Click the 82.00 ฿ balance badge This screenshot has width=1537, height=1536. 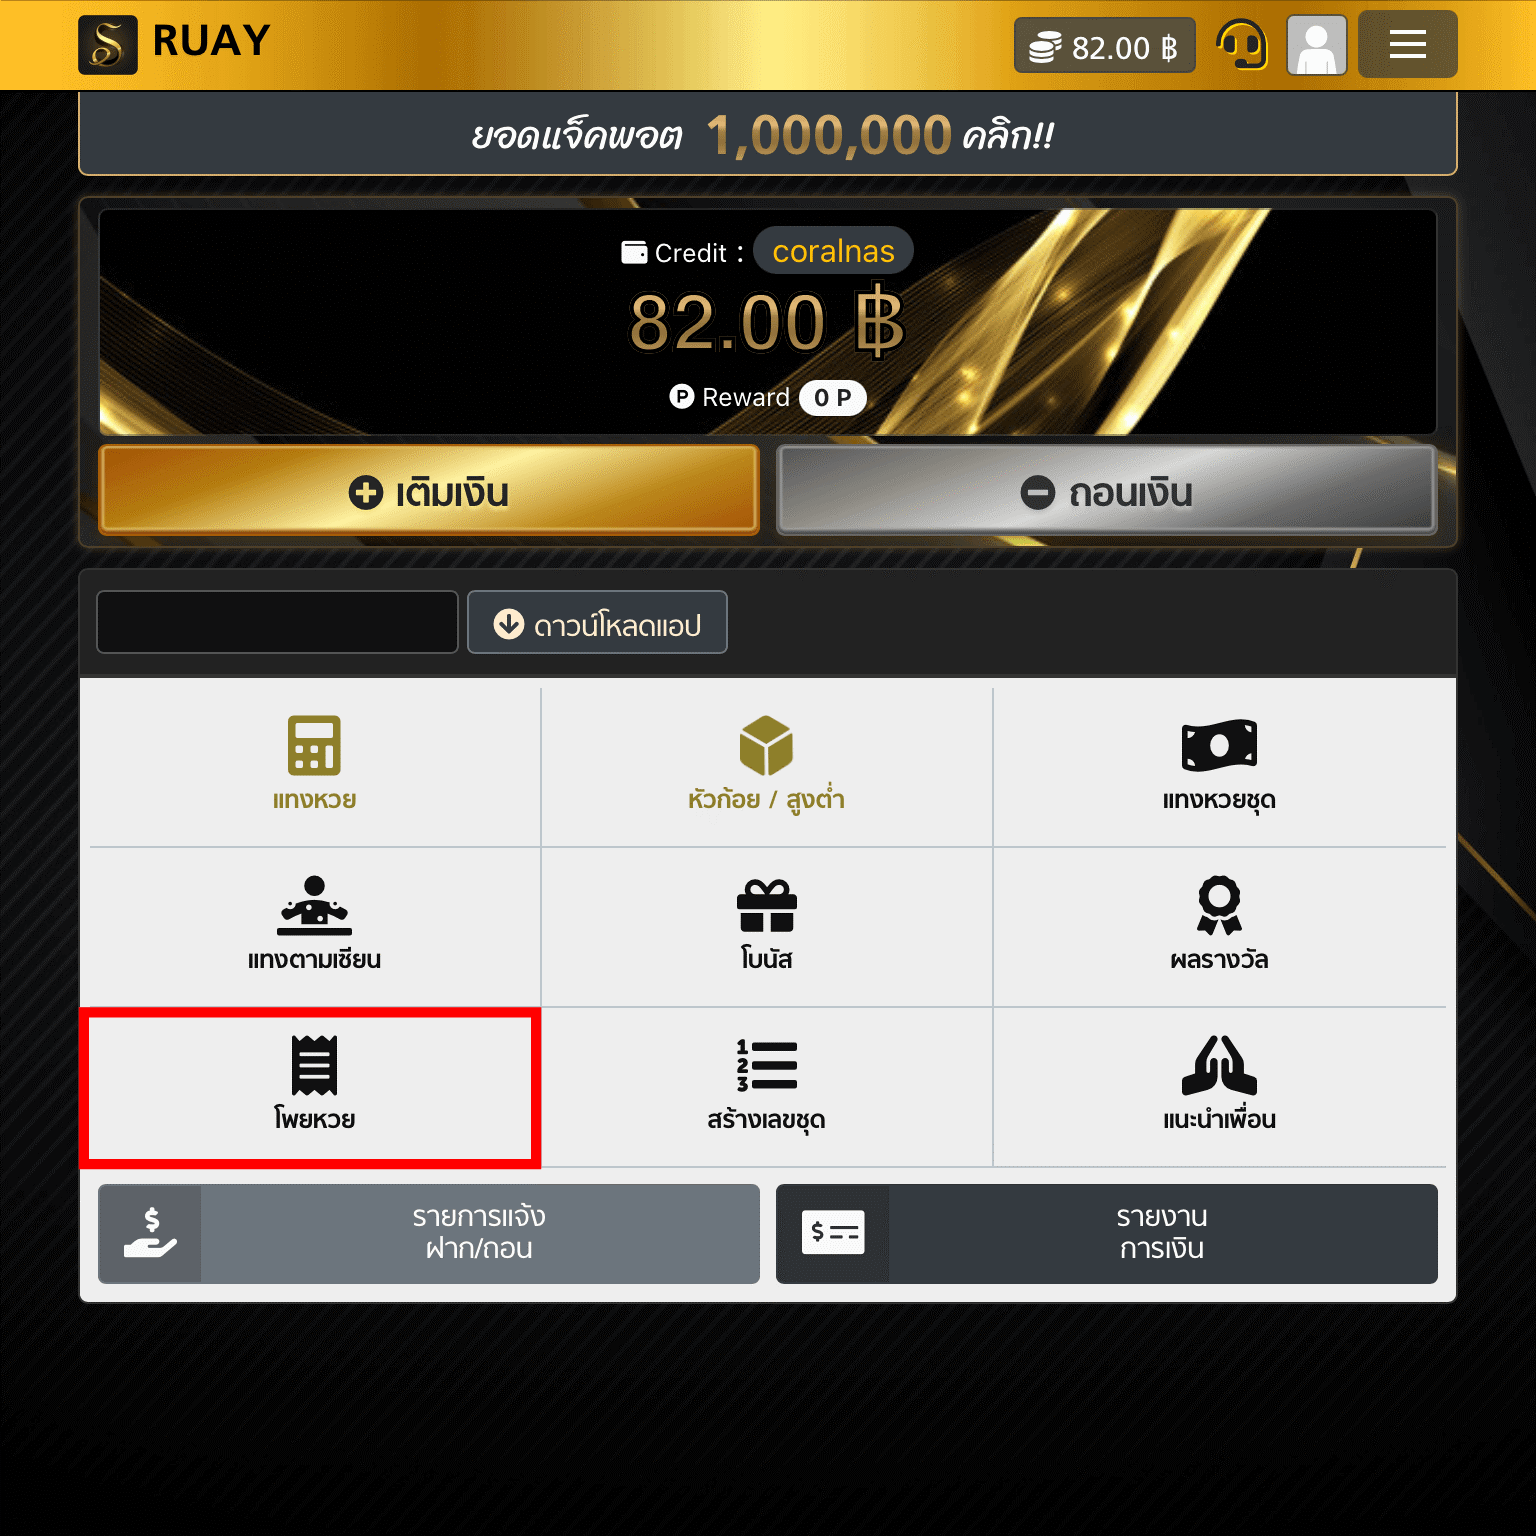[x=1105, y=46]
